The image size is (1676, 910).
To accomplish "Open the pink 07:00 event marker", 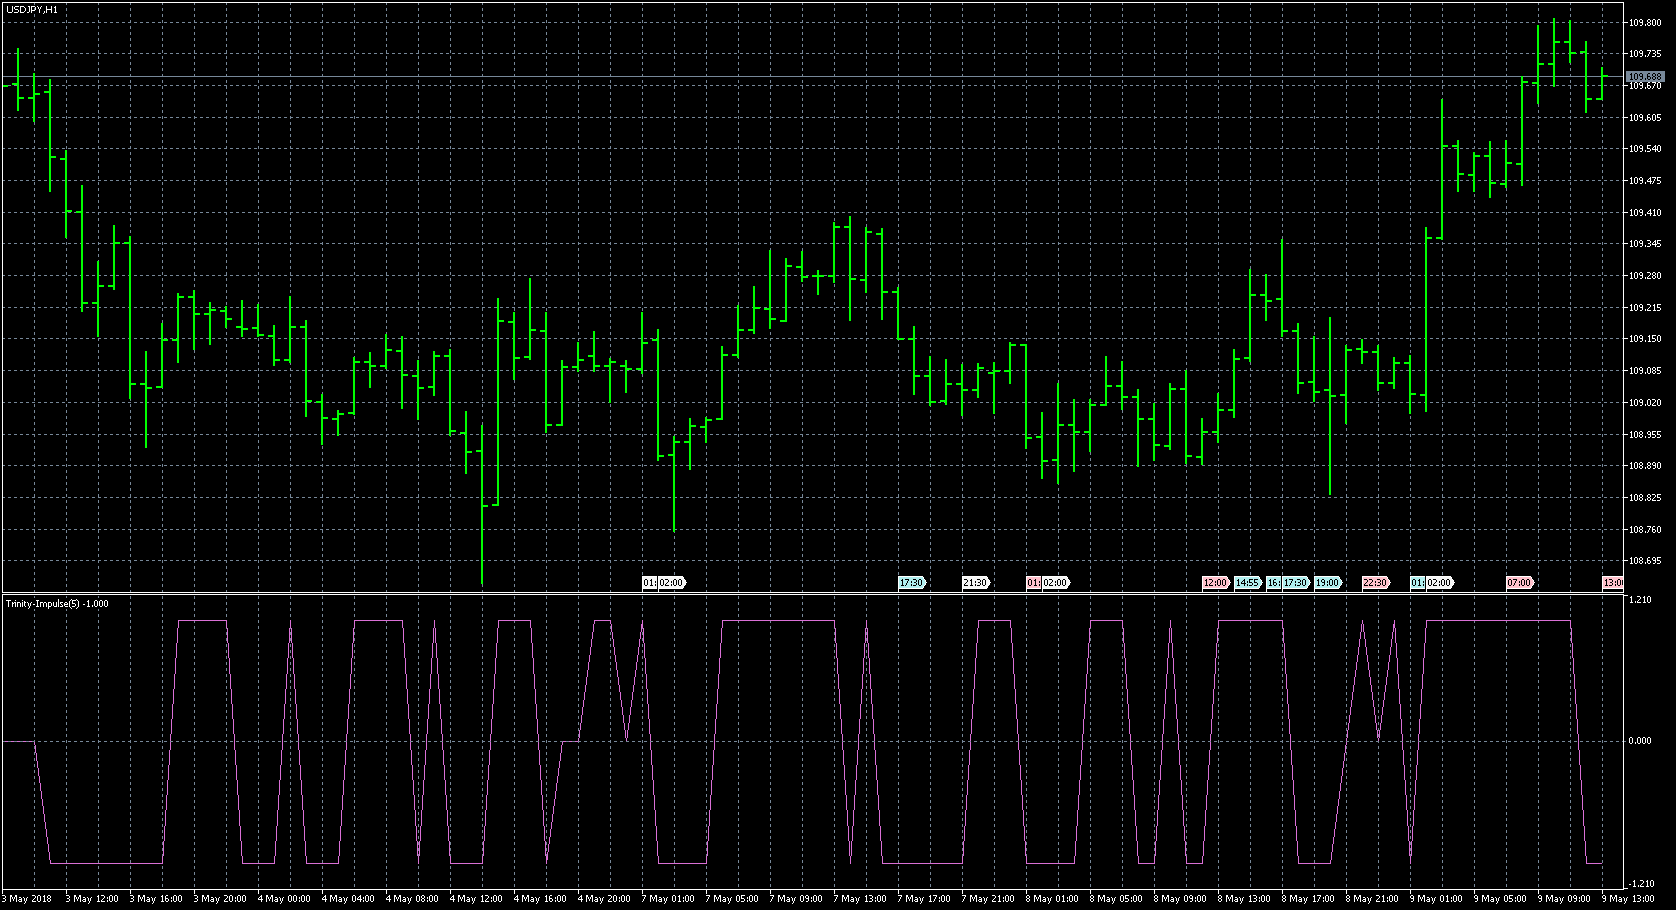I will pyautogui.click(x=1519, y=583).
